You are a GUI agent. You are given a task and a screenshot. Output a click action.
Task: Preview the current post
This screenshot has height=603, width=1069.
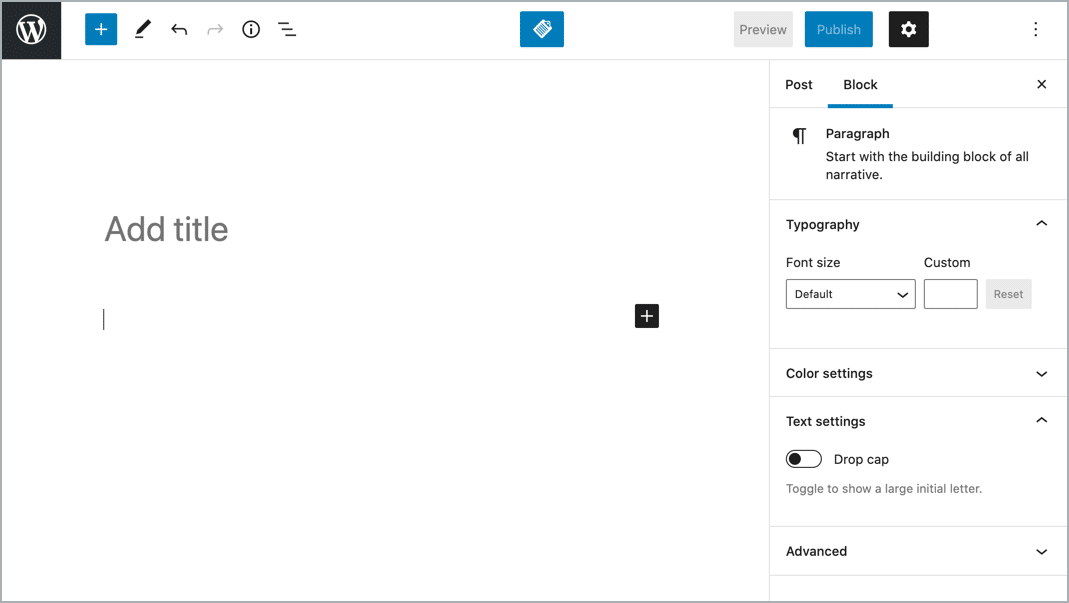[763, 29]
